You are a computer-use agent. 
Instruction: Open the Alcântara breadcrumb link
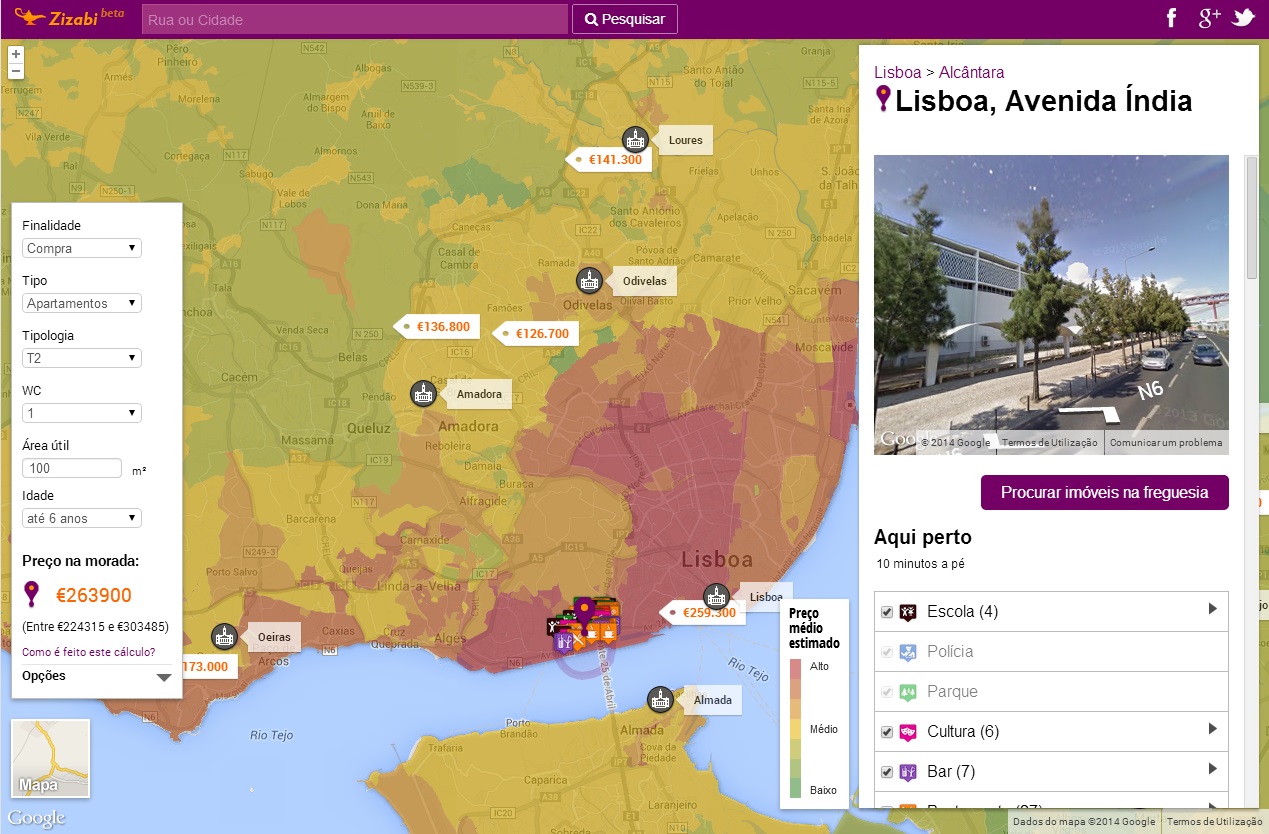click(971, 72)
